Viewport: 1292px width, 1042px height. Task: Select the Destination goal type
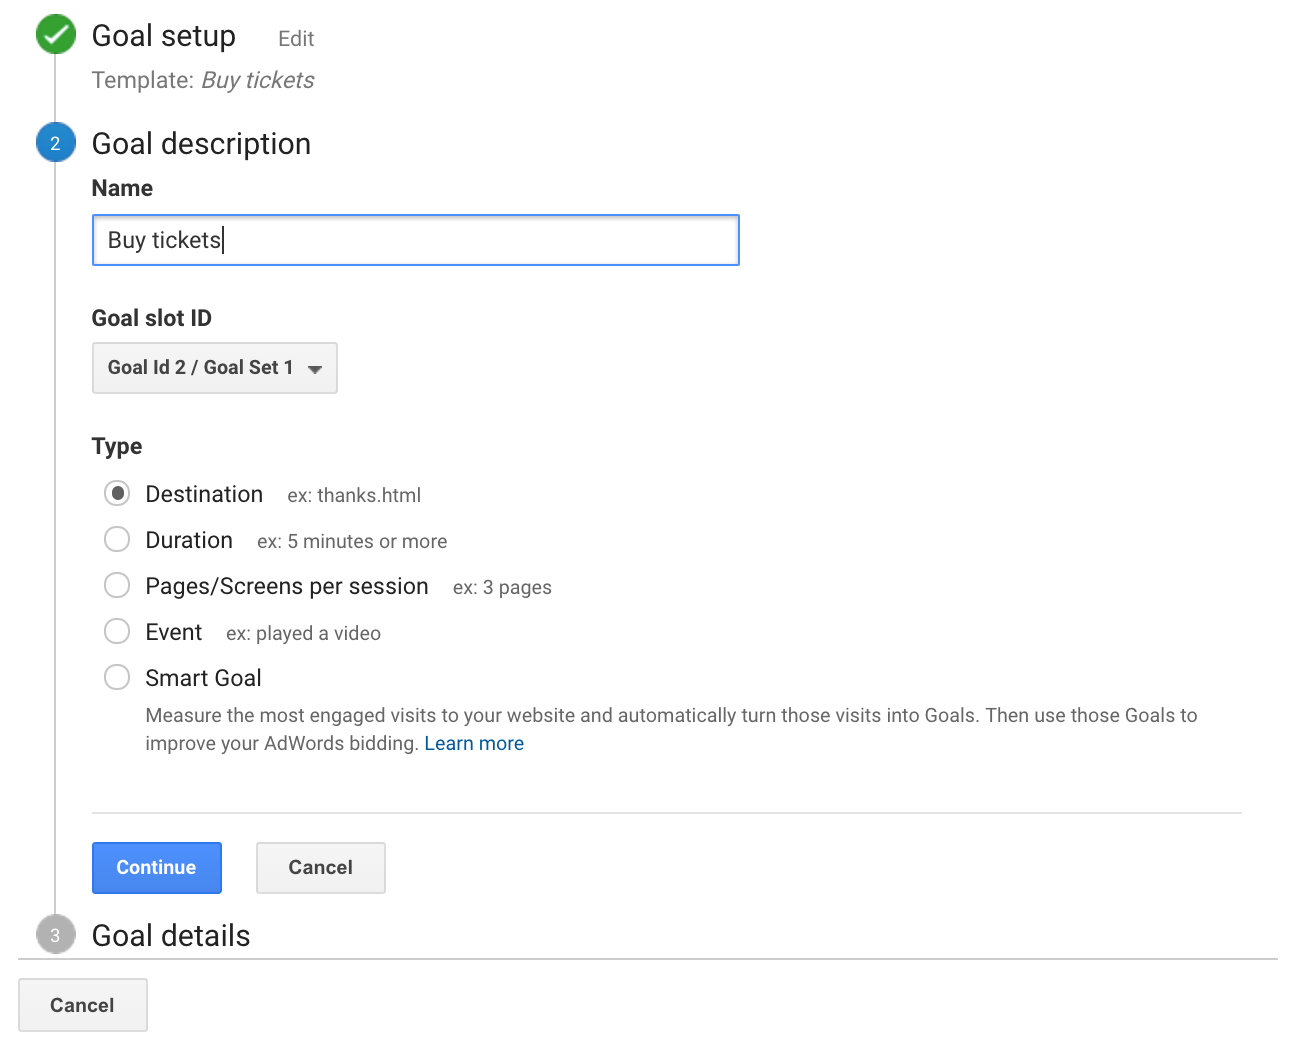tap(117, 493)
